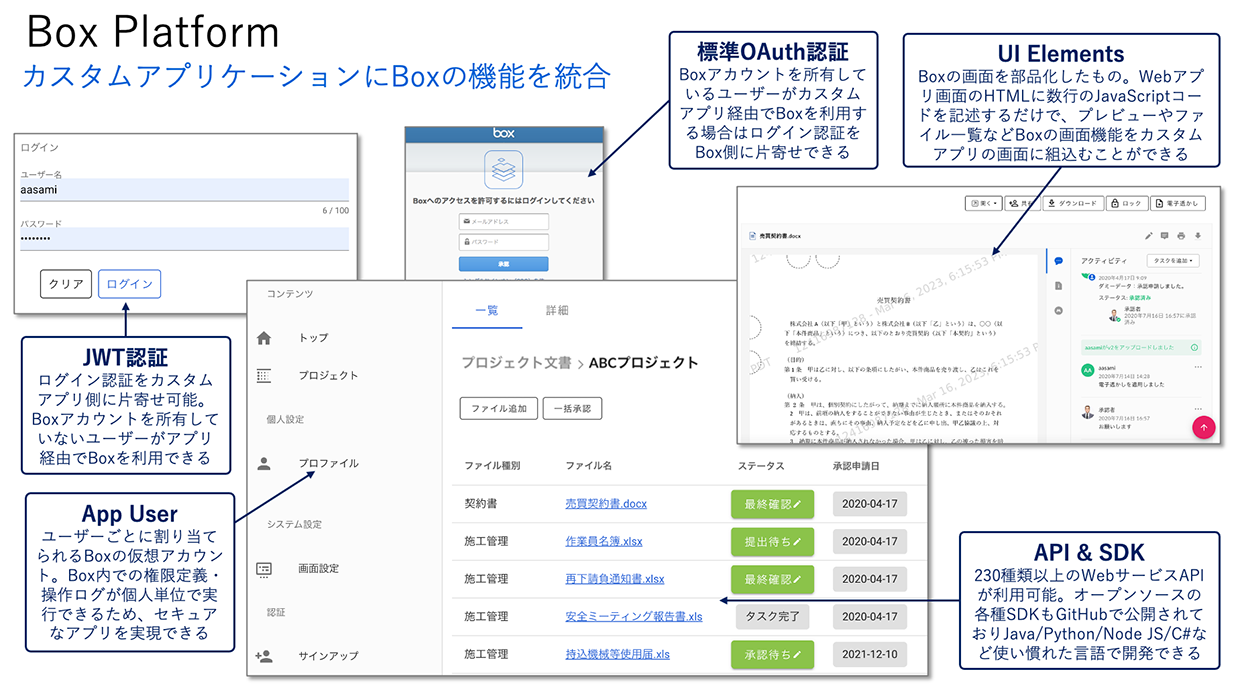Click the 契約書 file type cell
This screenshot has height=686, width=1240.
(x=481, y=503)
